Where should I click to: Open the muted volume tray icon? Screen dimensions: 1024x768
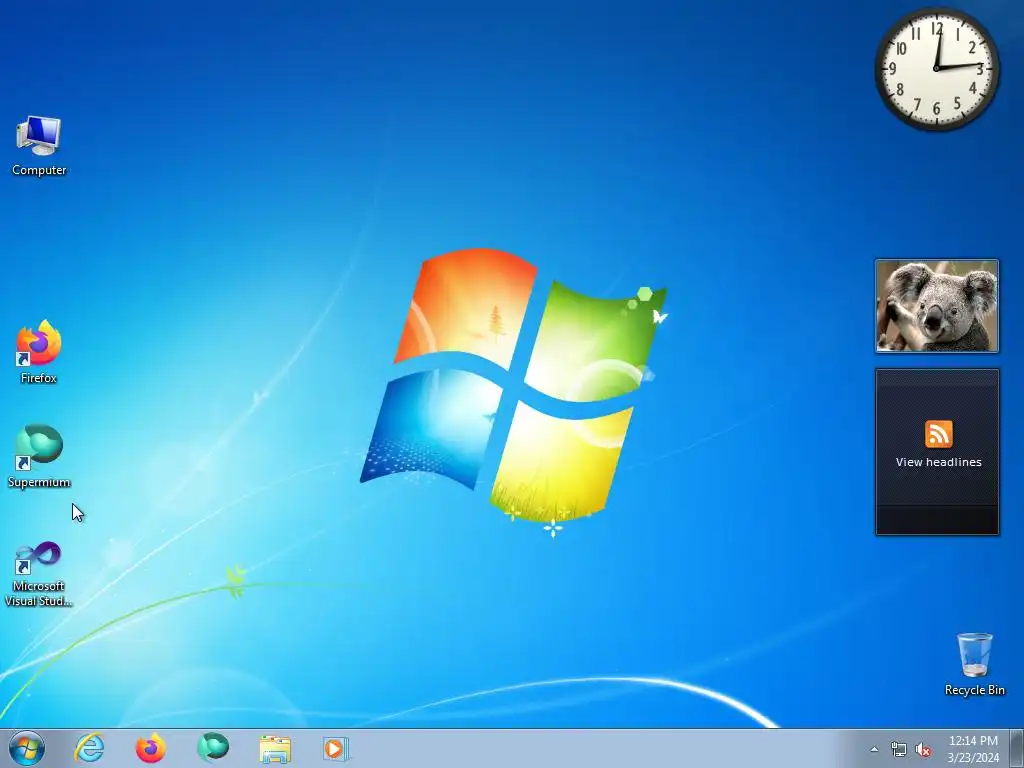point(923,749)
